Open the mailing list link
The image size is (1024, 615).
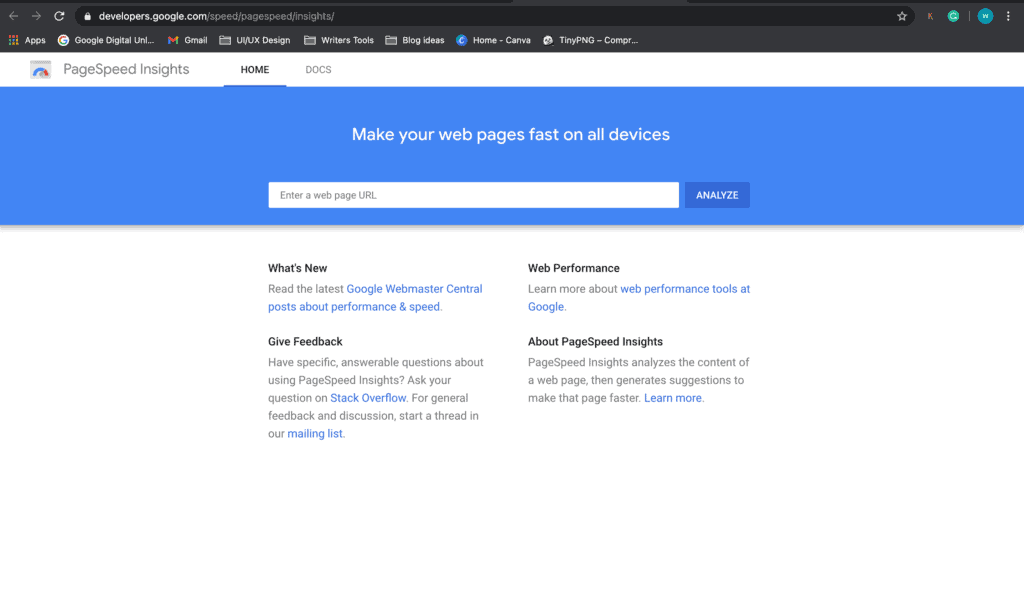(315, 434)
